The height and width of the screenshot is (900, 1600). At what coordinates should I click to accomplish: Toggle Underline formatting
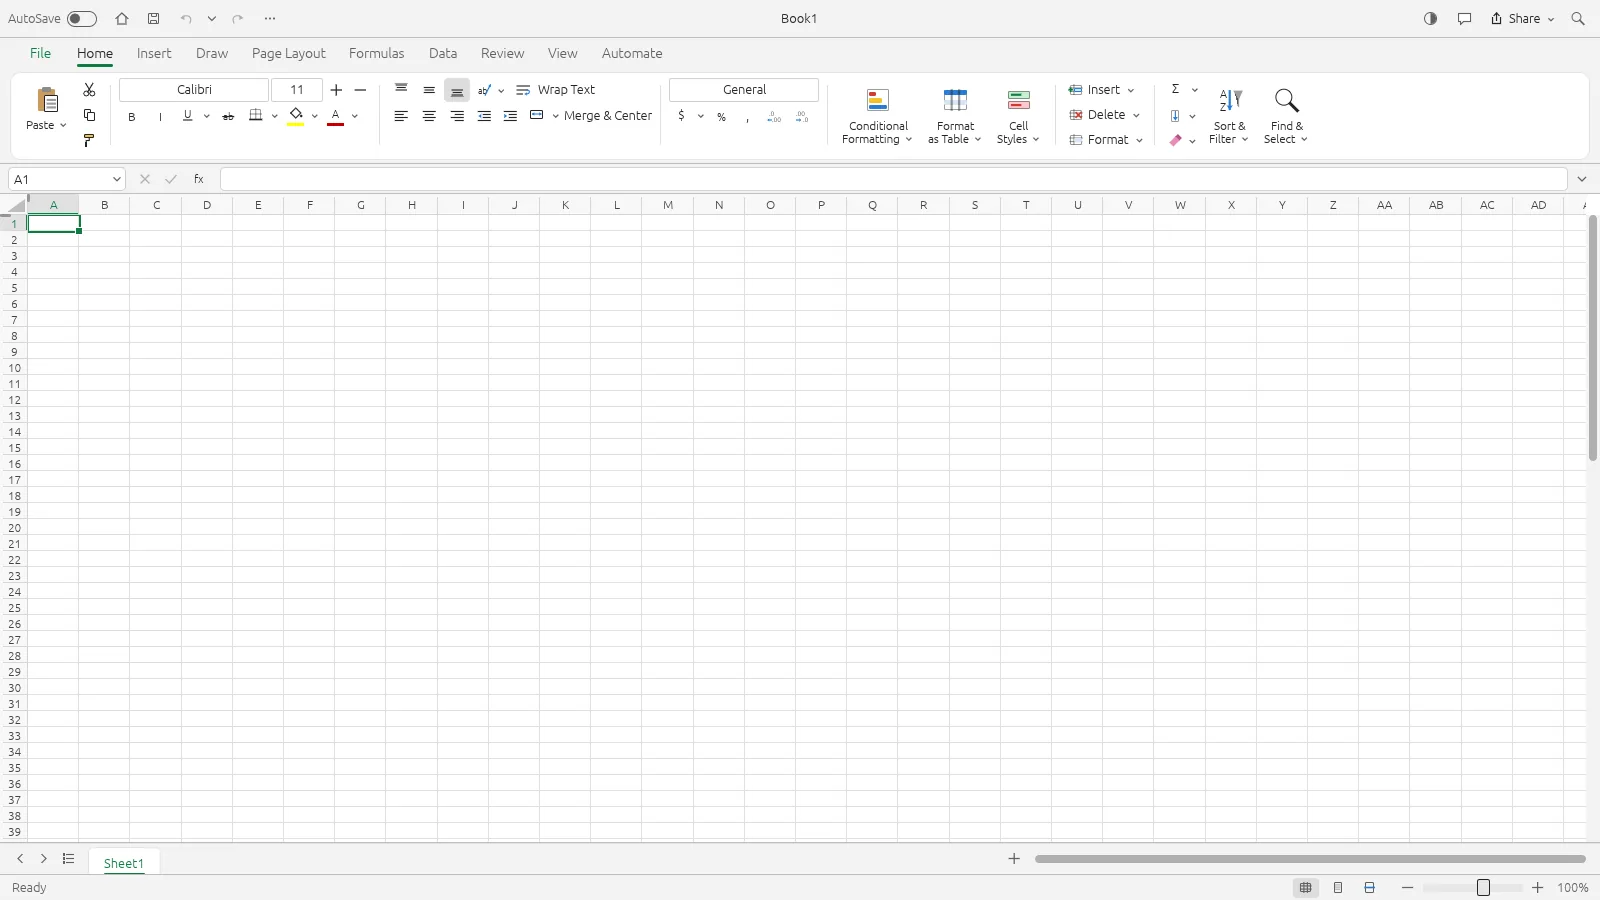187,116
